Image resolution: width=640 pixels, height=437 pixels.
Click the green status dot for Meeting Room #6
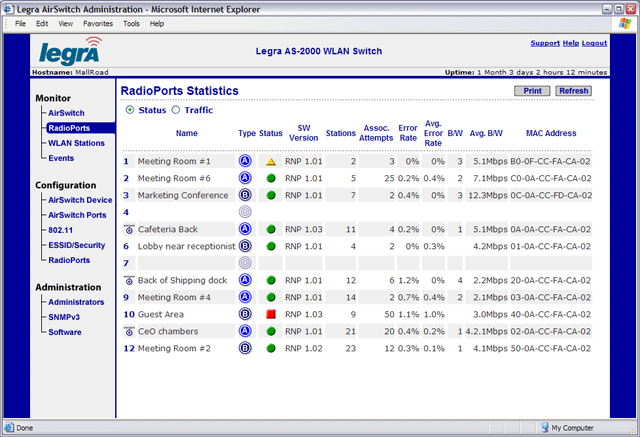(271, 178)
